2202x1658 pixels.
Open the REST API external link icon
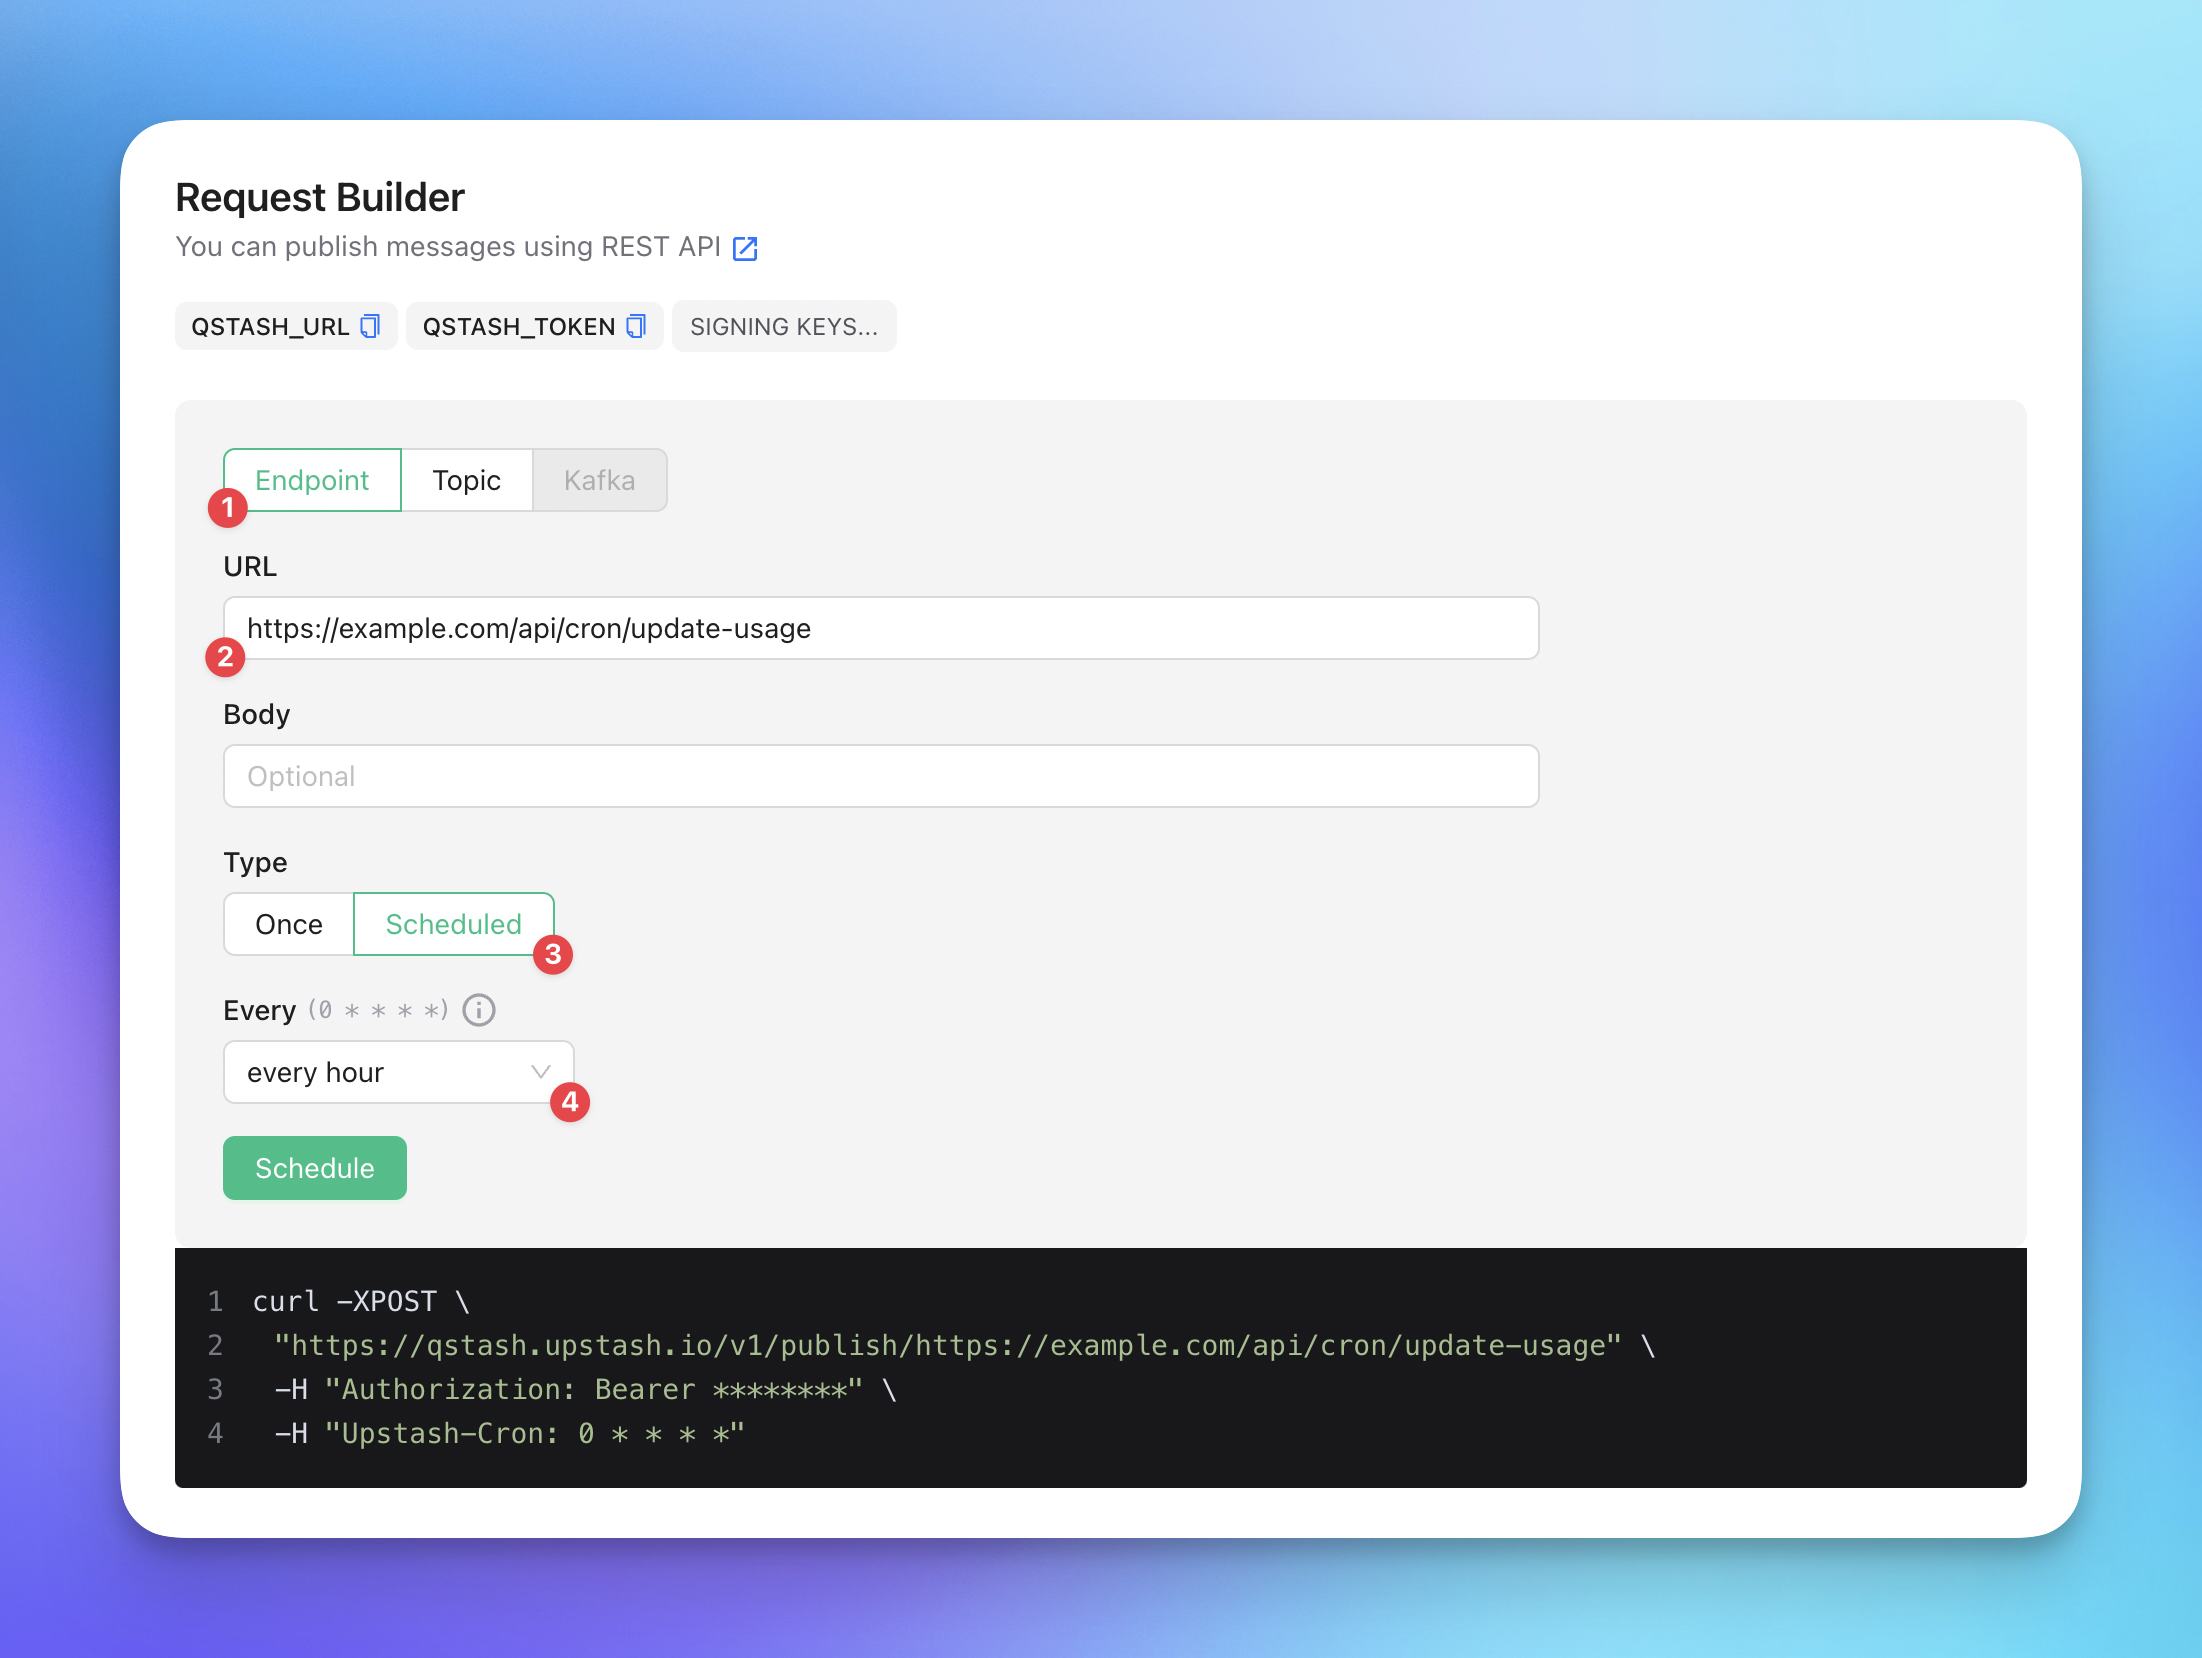[745, 248]
